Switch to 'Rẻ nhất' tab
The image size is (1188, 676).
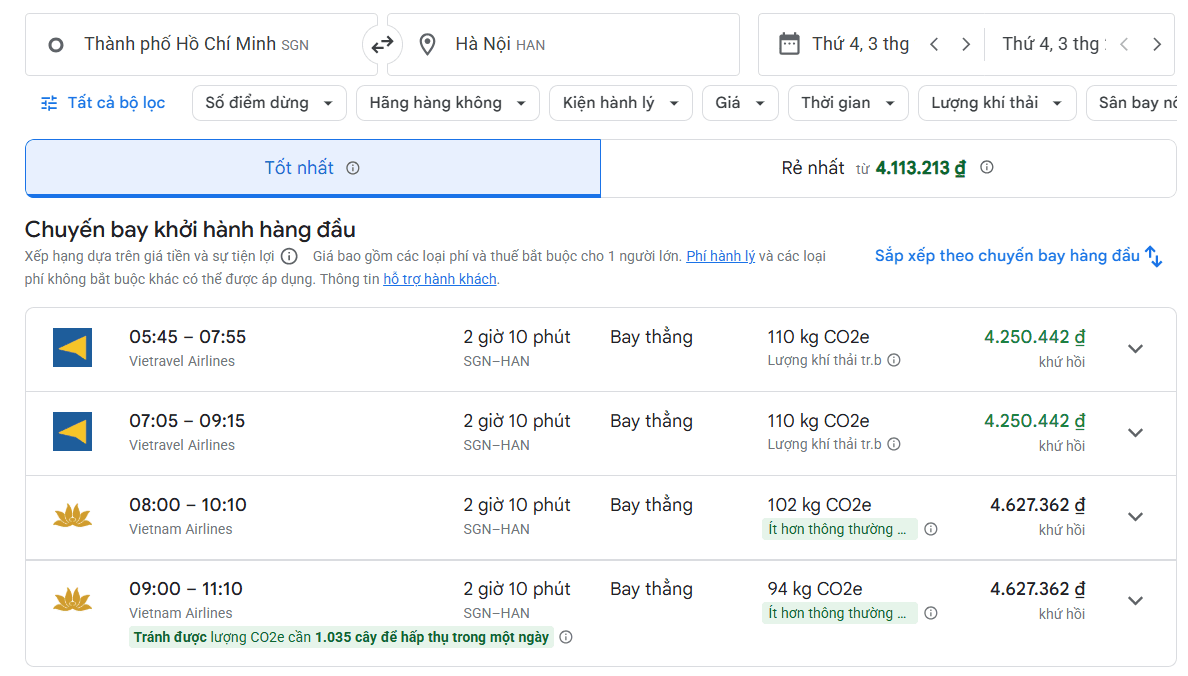click(888, 168)
